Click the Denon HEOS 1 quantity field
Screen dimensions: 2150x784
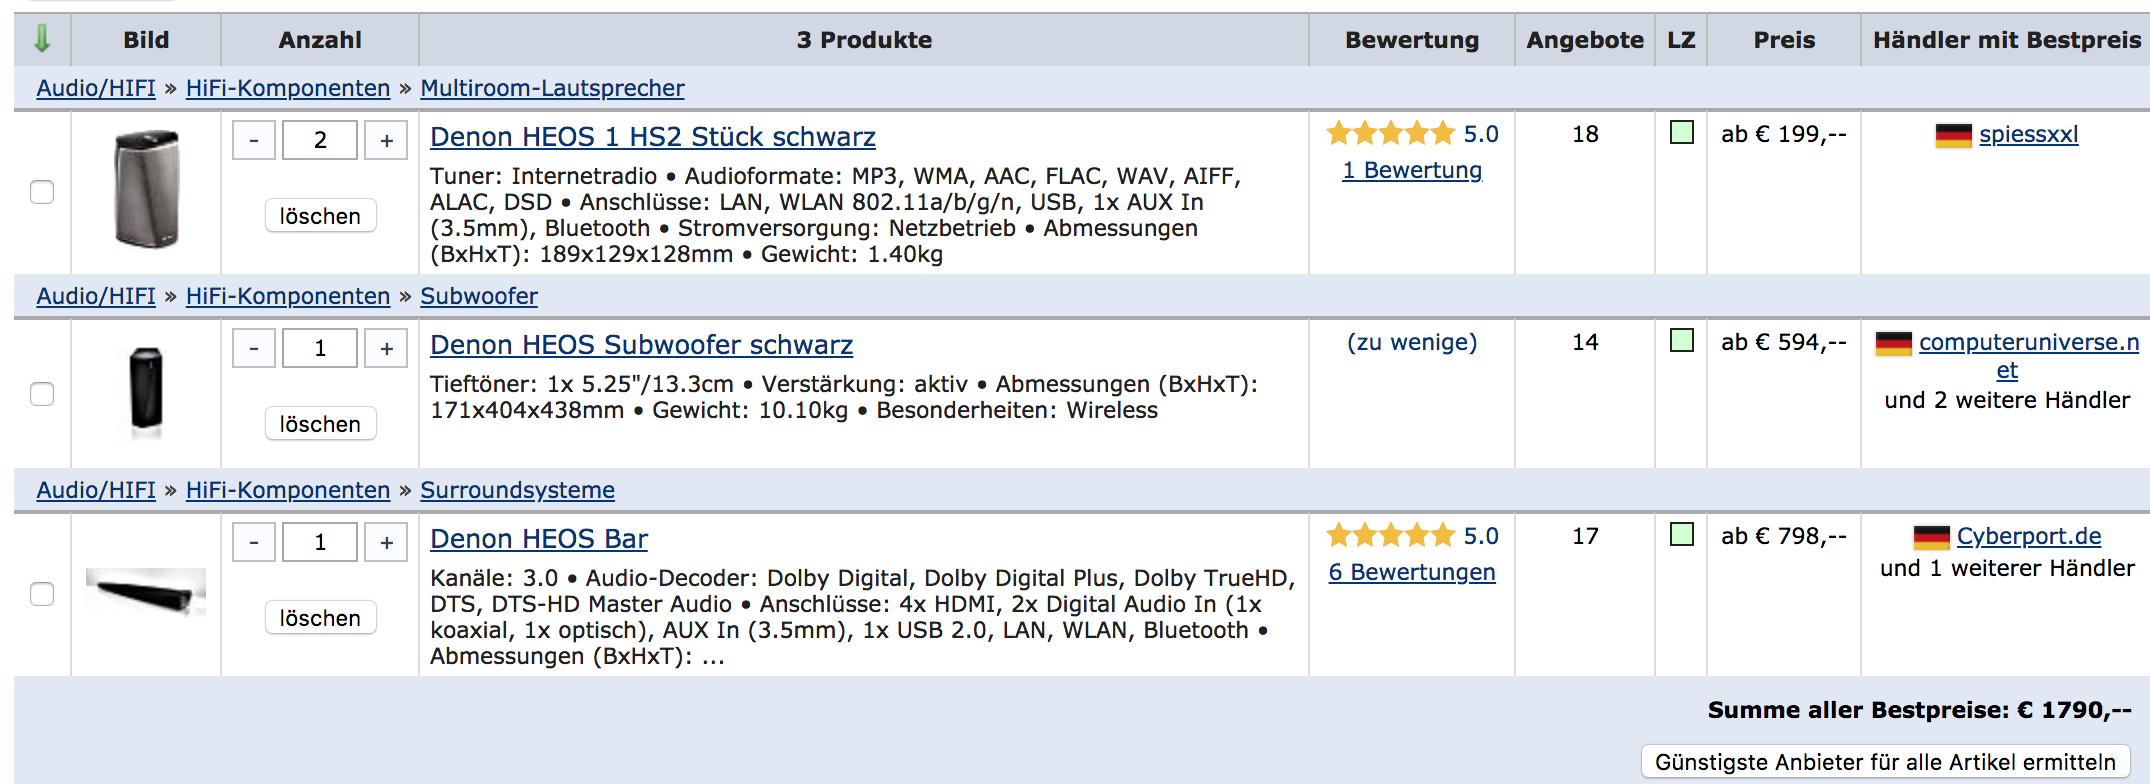320,141
